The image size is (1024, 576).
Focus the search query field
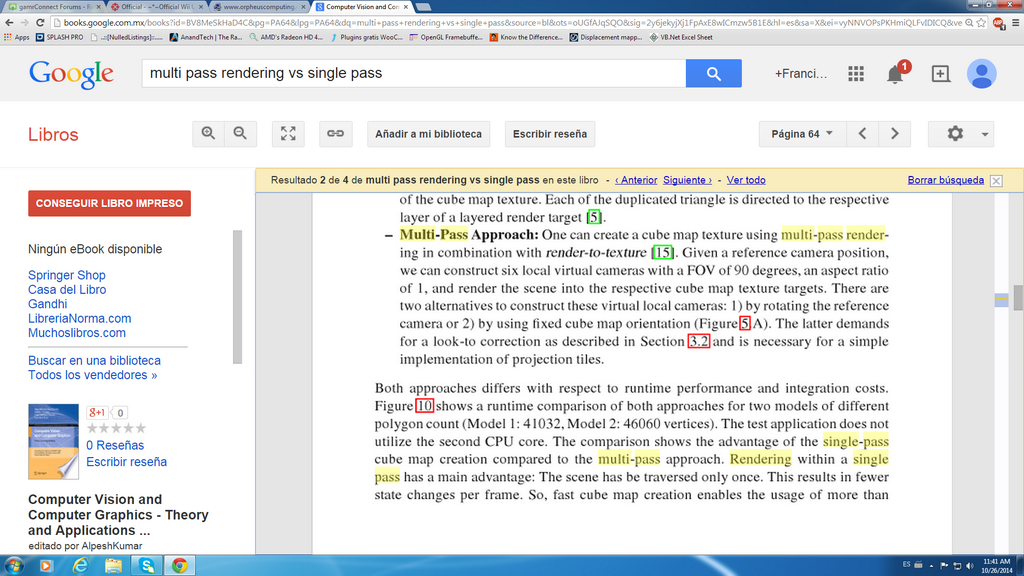(x=413, y=73)
